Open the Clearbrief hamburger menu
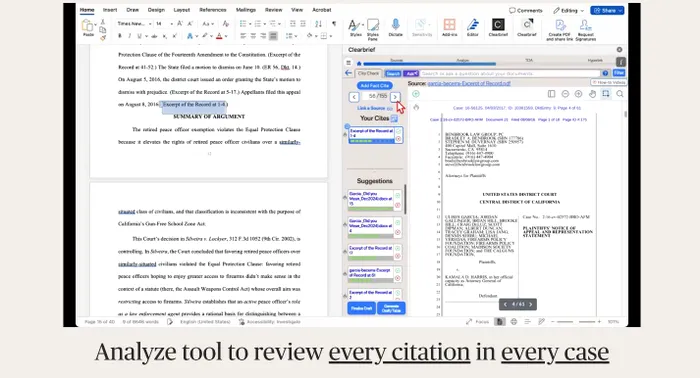This screenshot has height=378, width=700. [x=349, y=63]
